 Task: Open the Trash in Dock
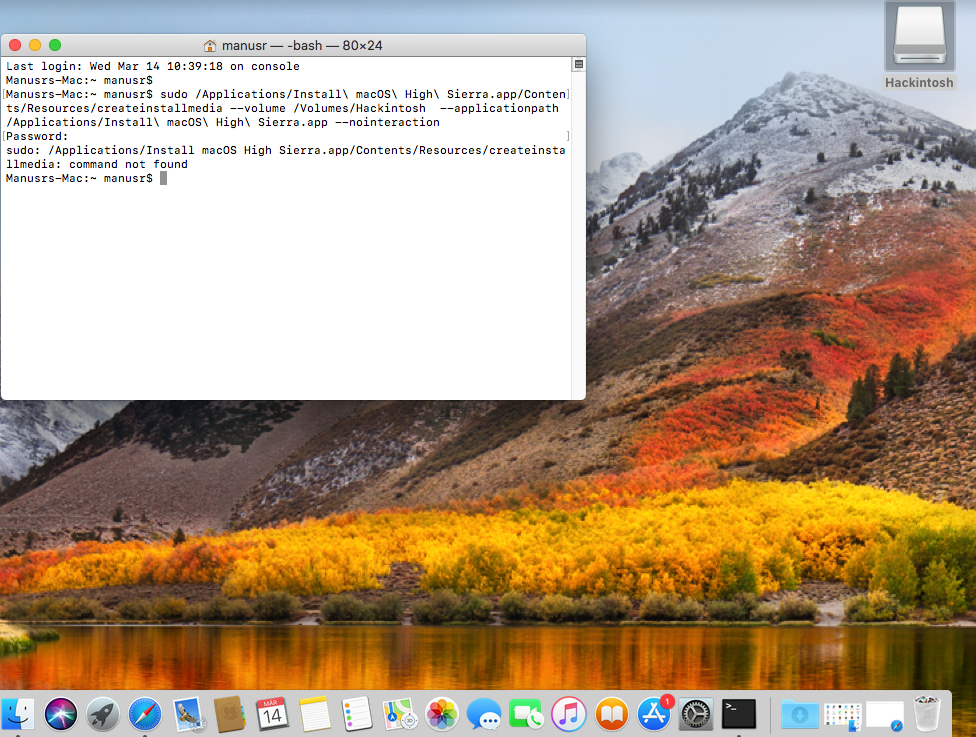tap(927, 713)
